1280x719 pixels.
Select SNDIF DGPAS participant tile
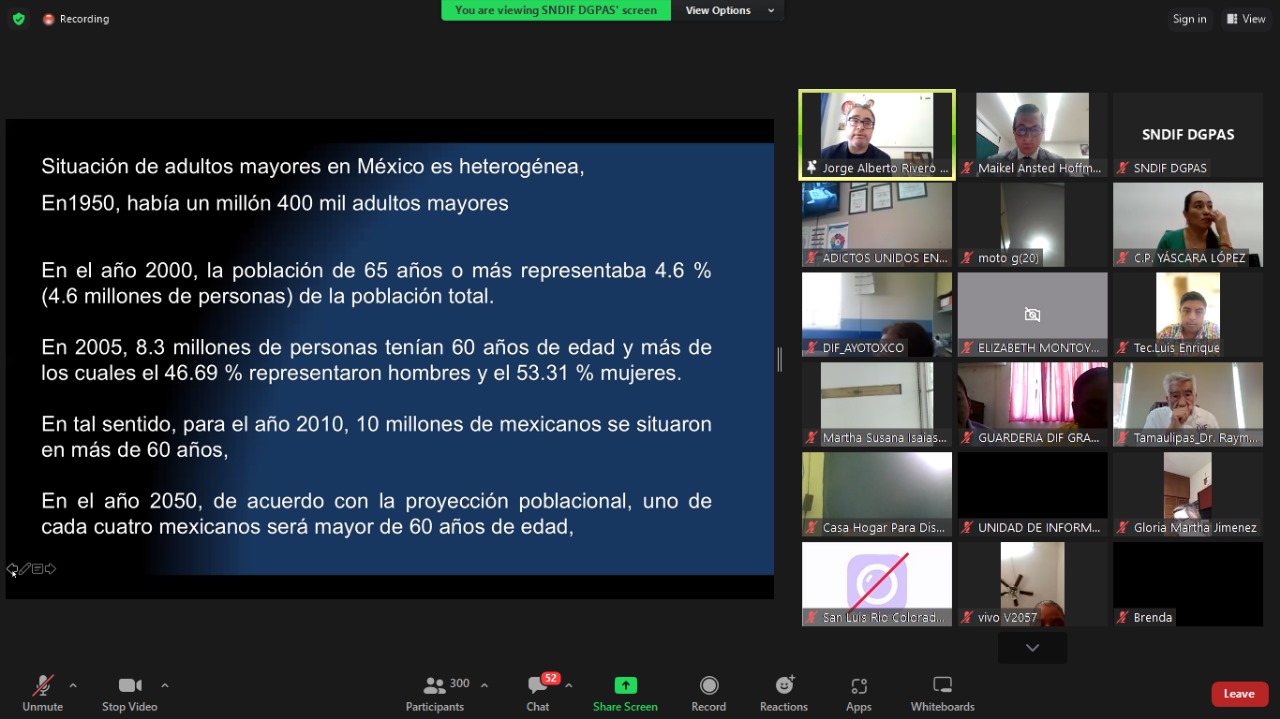click(x=1188, y=135)
